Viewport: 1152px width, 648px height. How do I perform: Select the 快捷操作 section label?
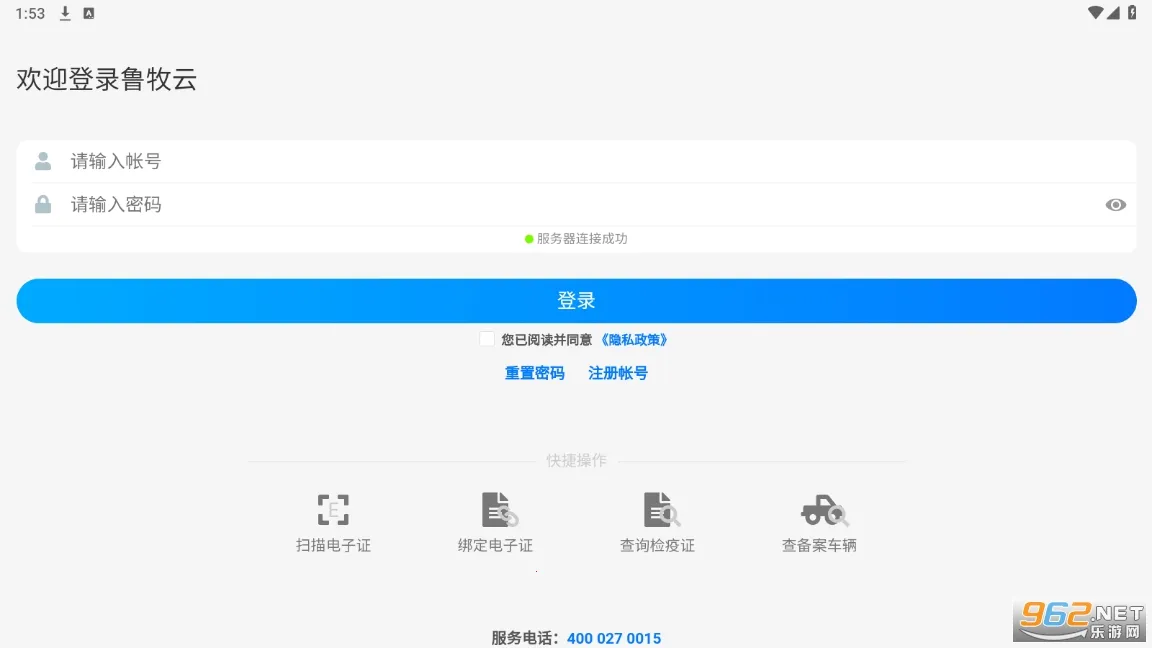(576, 460)
